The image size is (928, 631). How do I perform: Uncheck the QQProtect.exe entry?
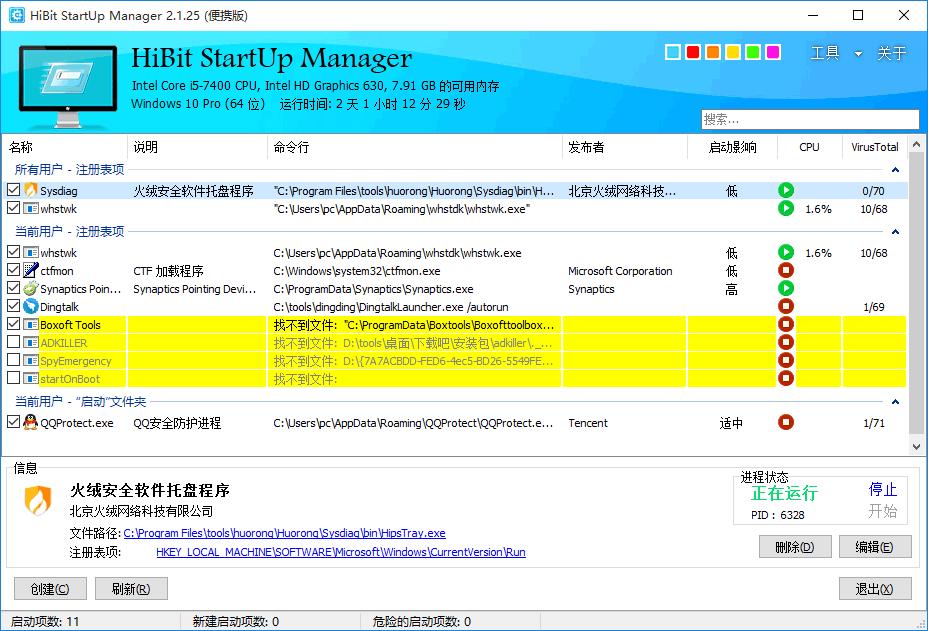14,422
